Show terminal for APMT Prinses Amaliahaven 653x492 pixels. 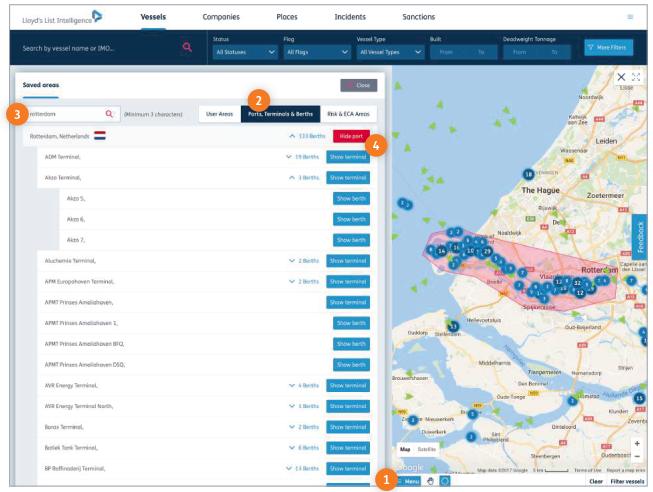tap(348, 302)
